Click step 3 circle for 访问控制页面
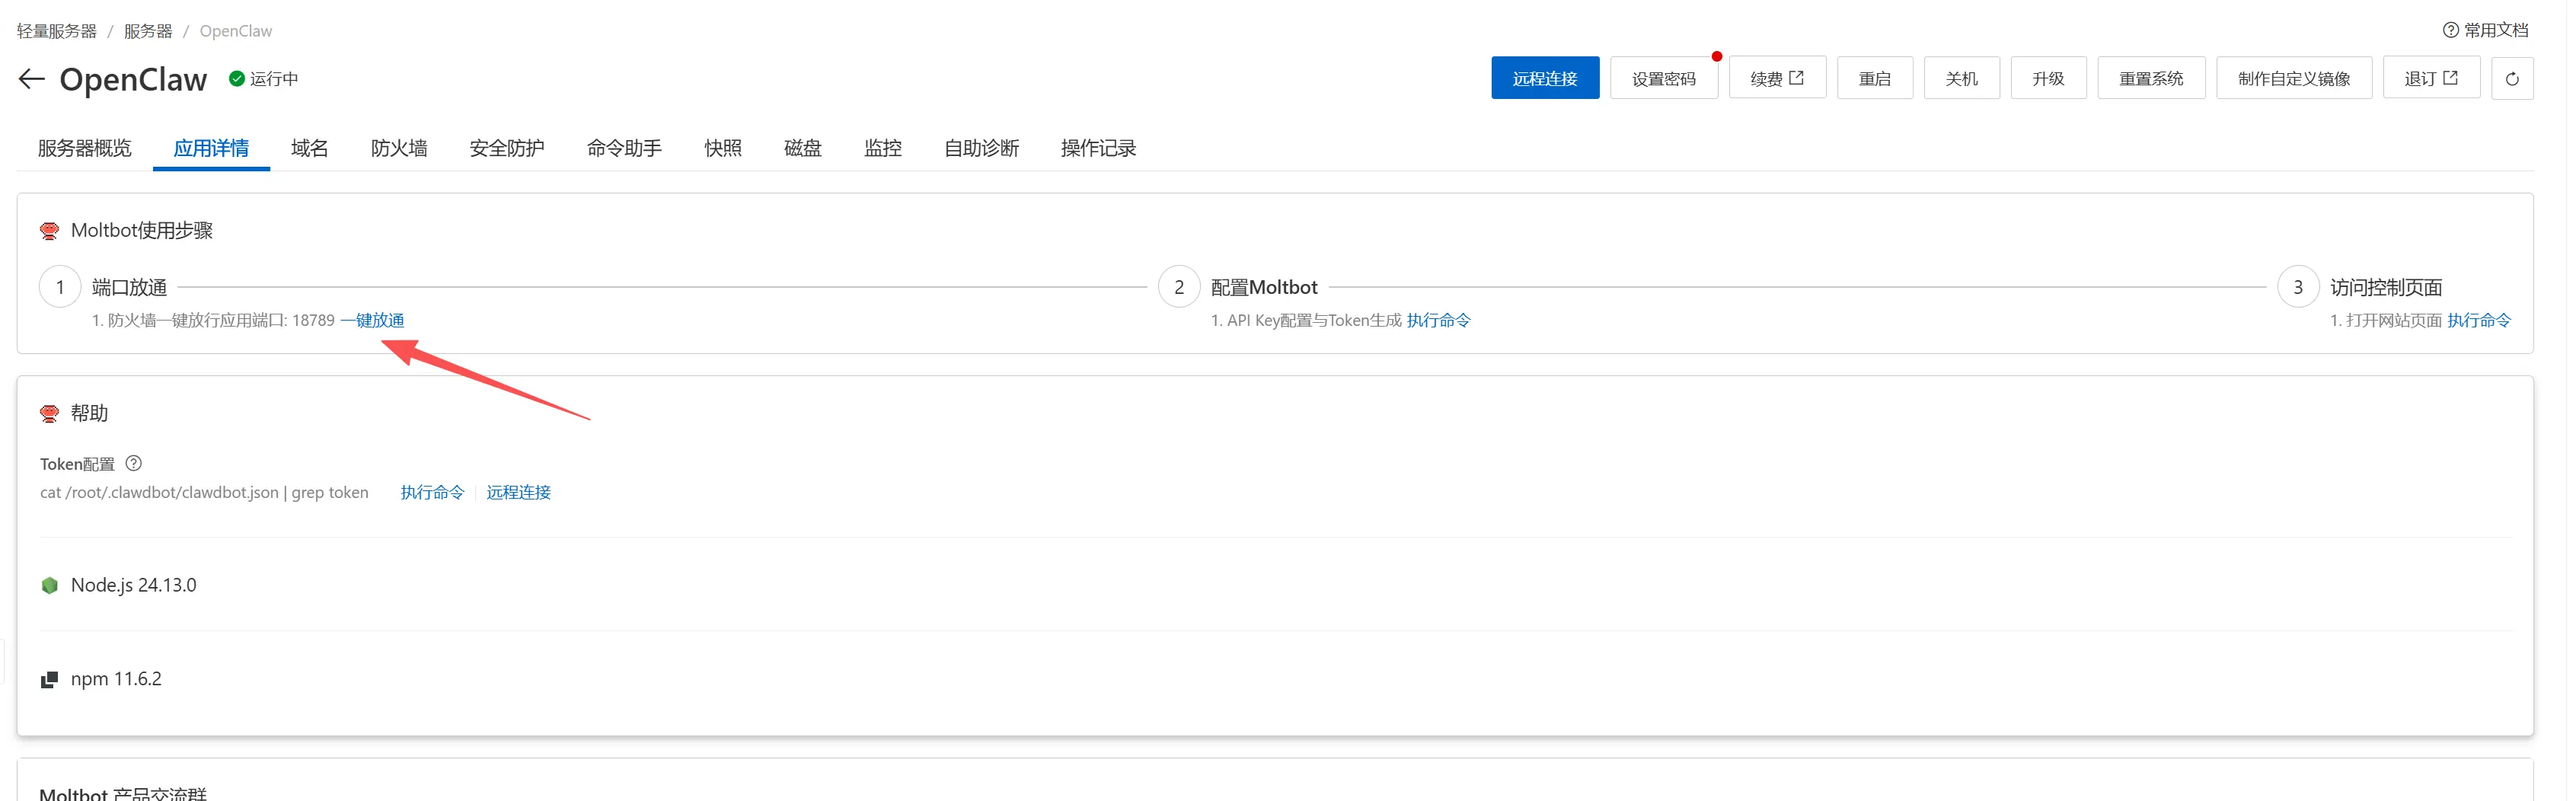 pos(2297,287)
